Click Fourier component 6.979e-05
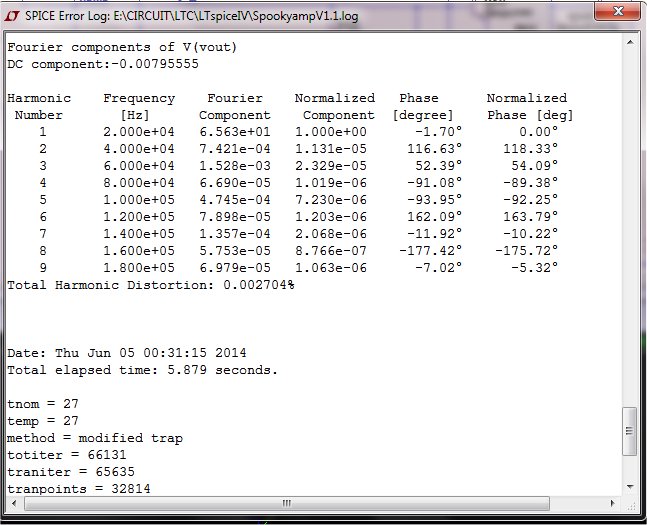This screenshot has width=647, height=525. [x=235, y=268]
